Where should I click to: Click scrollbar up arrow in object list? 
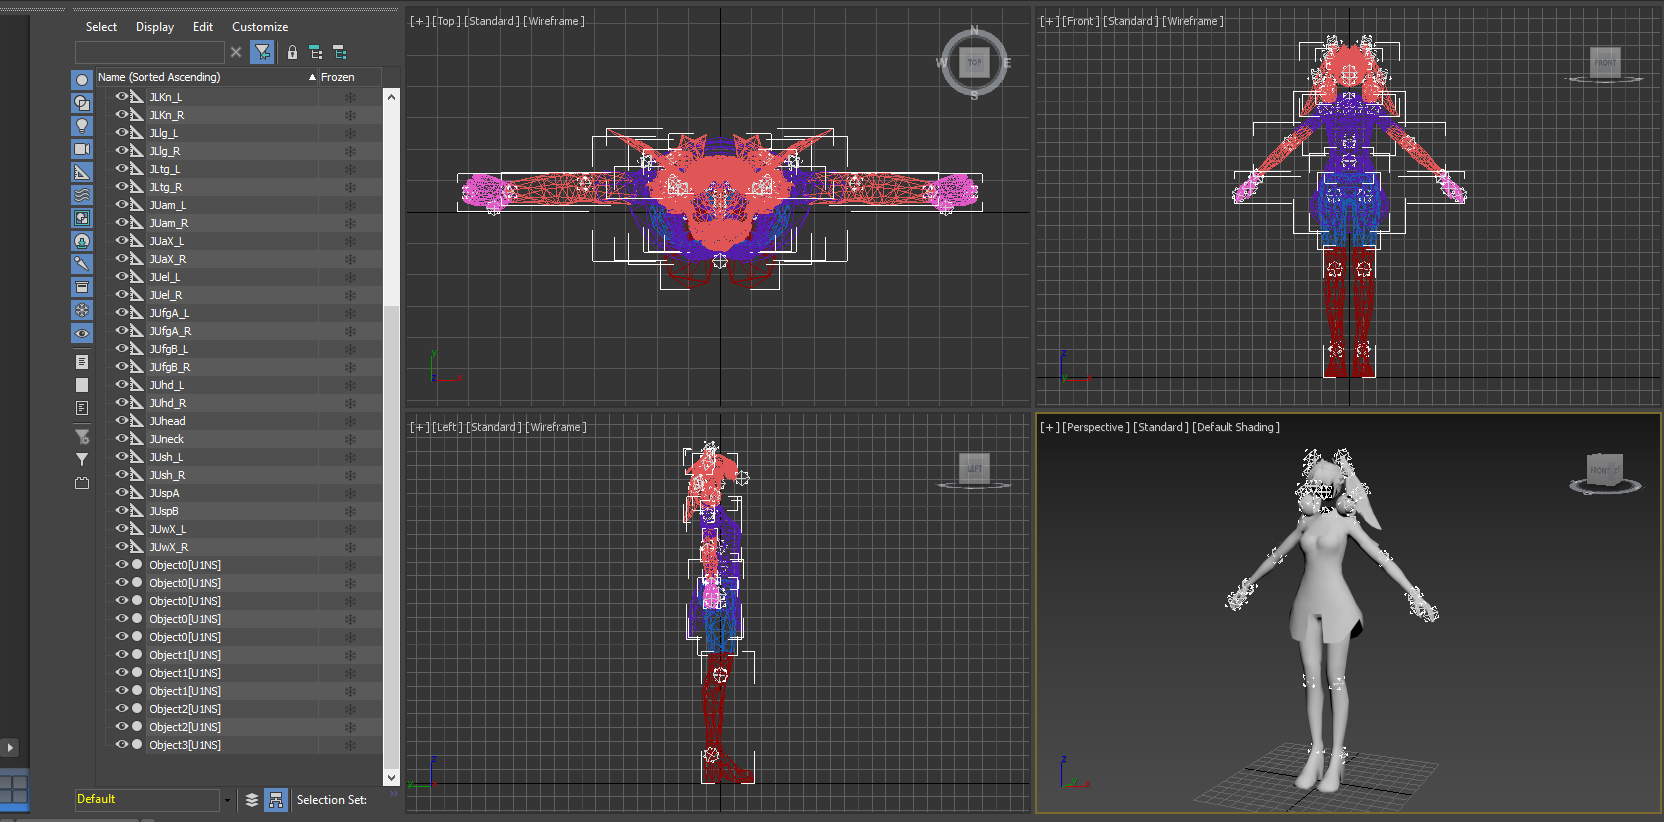pos(391,97)
